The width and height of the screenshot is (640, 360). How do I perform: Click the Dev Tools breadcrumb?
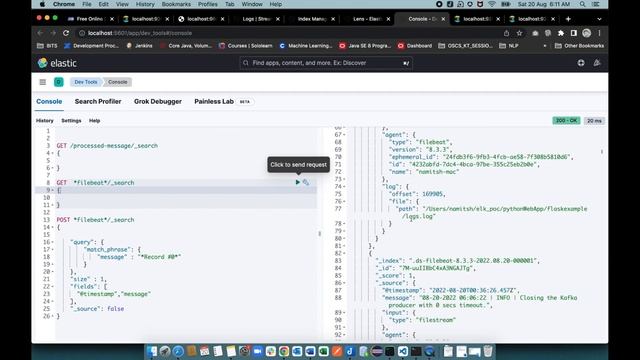(x=86, y=82)
